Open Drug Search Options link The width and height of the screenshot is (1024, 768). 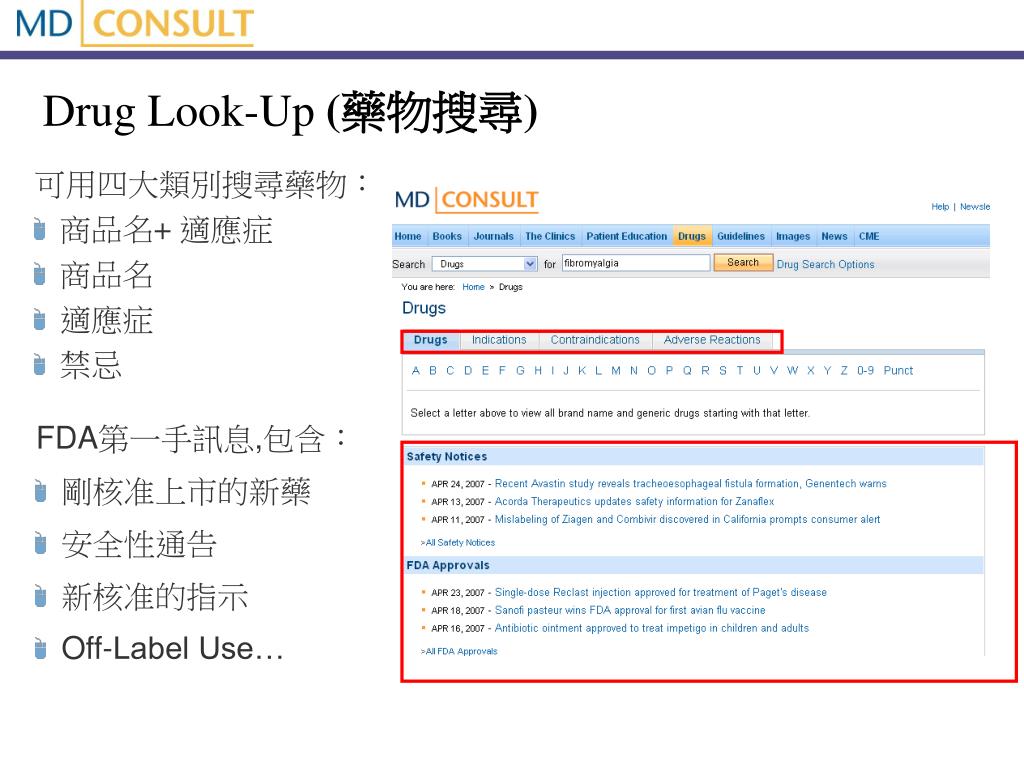[x=825, y=264]
